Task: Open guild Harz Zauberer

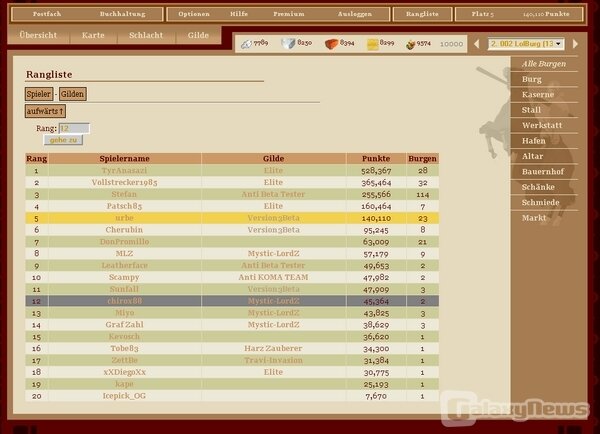Action: (273, 348)
